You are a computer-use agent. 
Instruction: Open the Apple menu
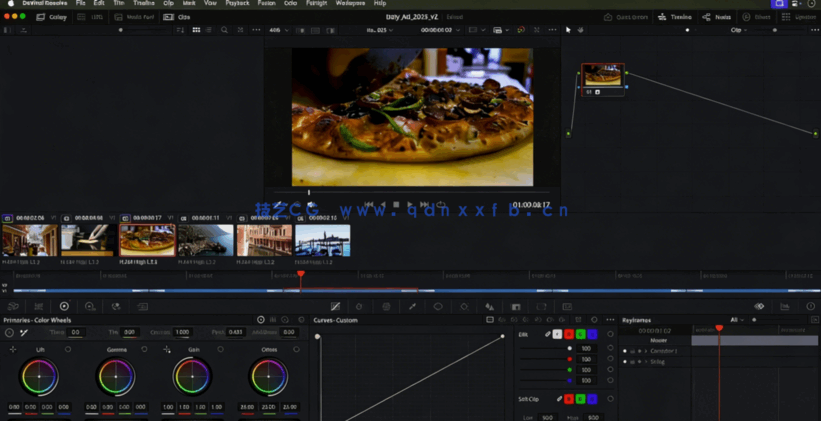(10, 3)
